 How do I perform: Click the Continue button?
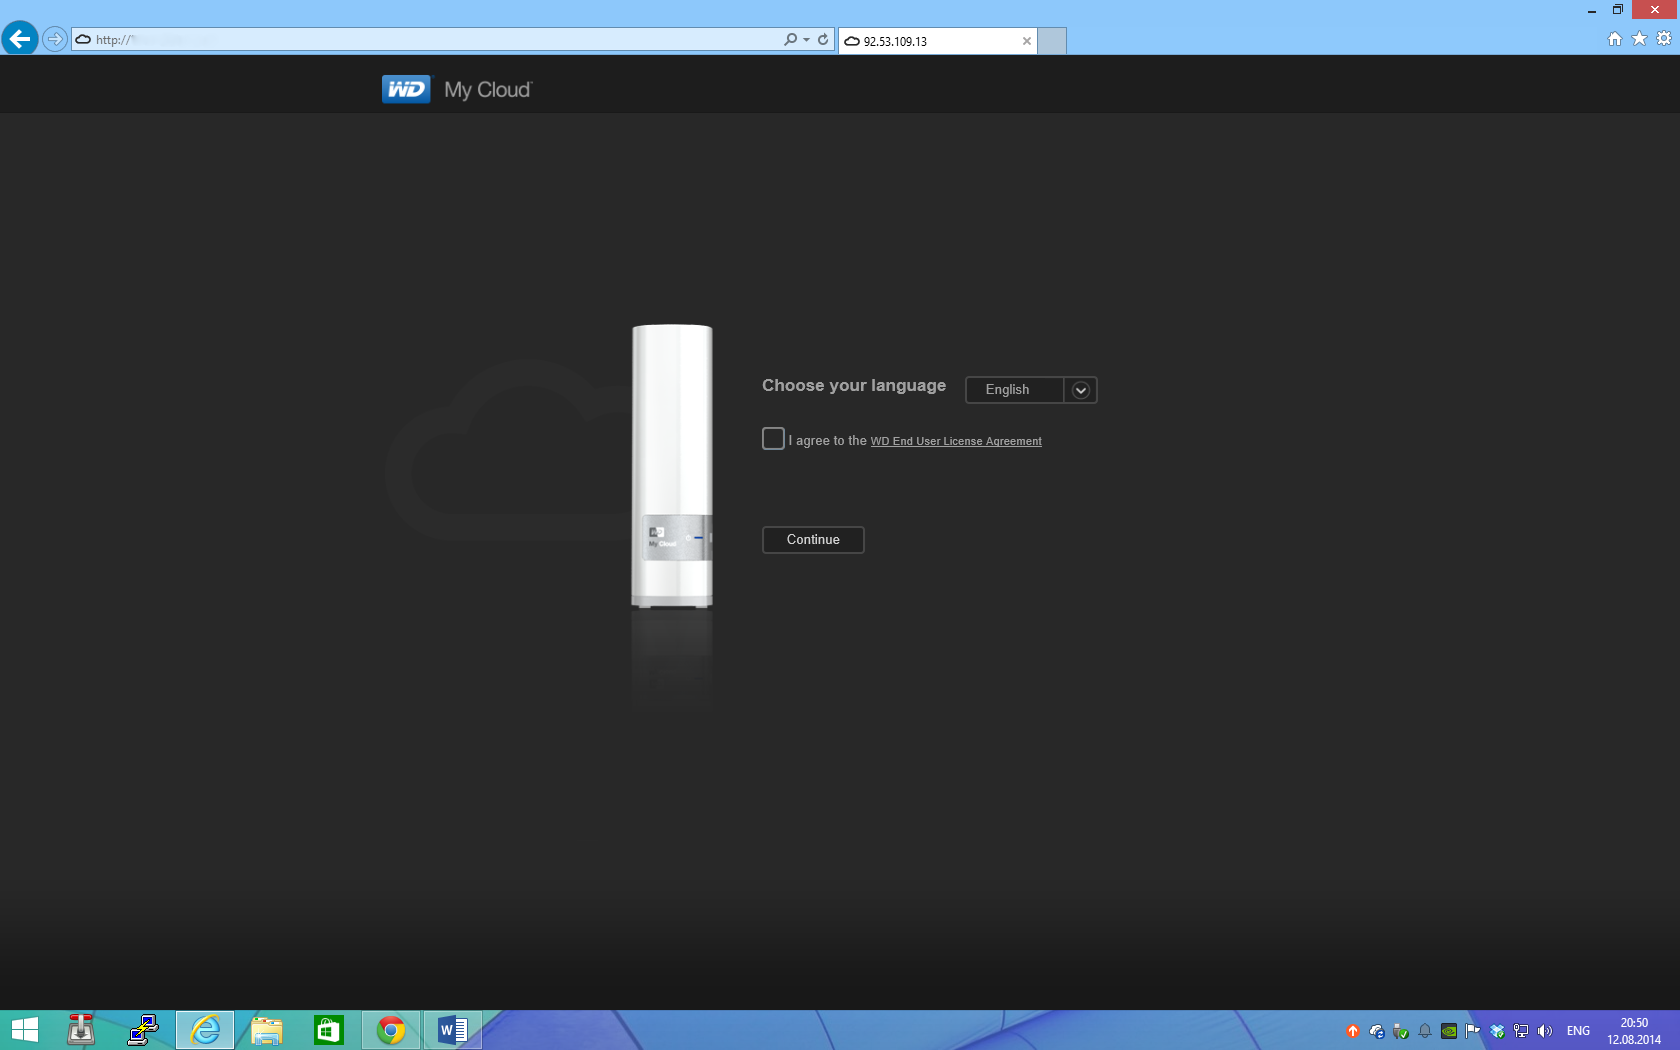813,540
